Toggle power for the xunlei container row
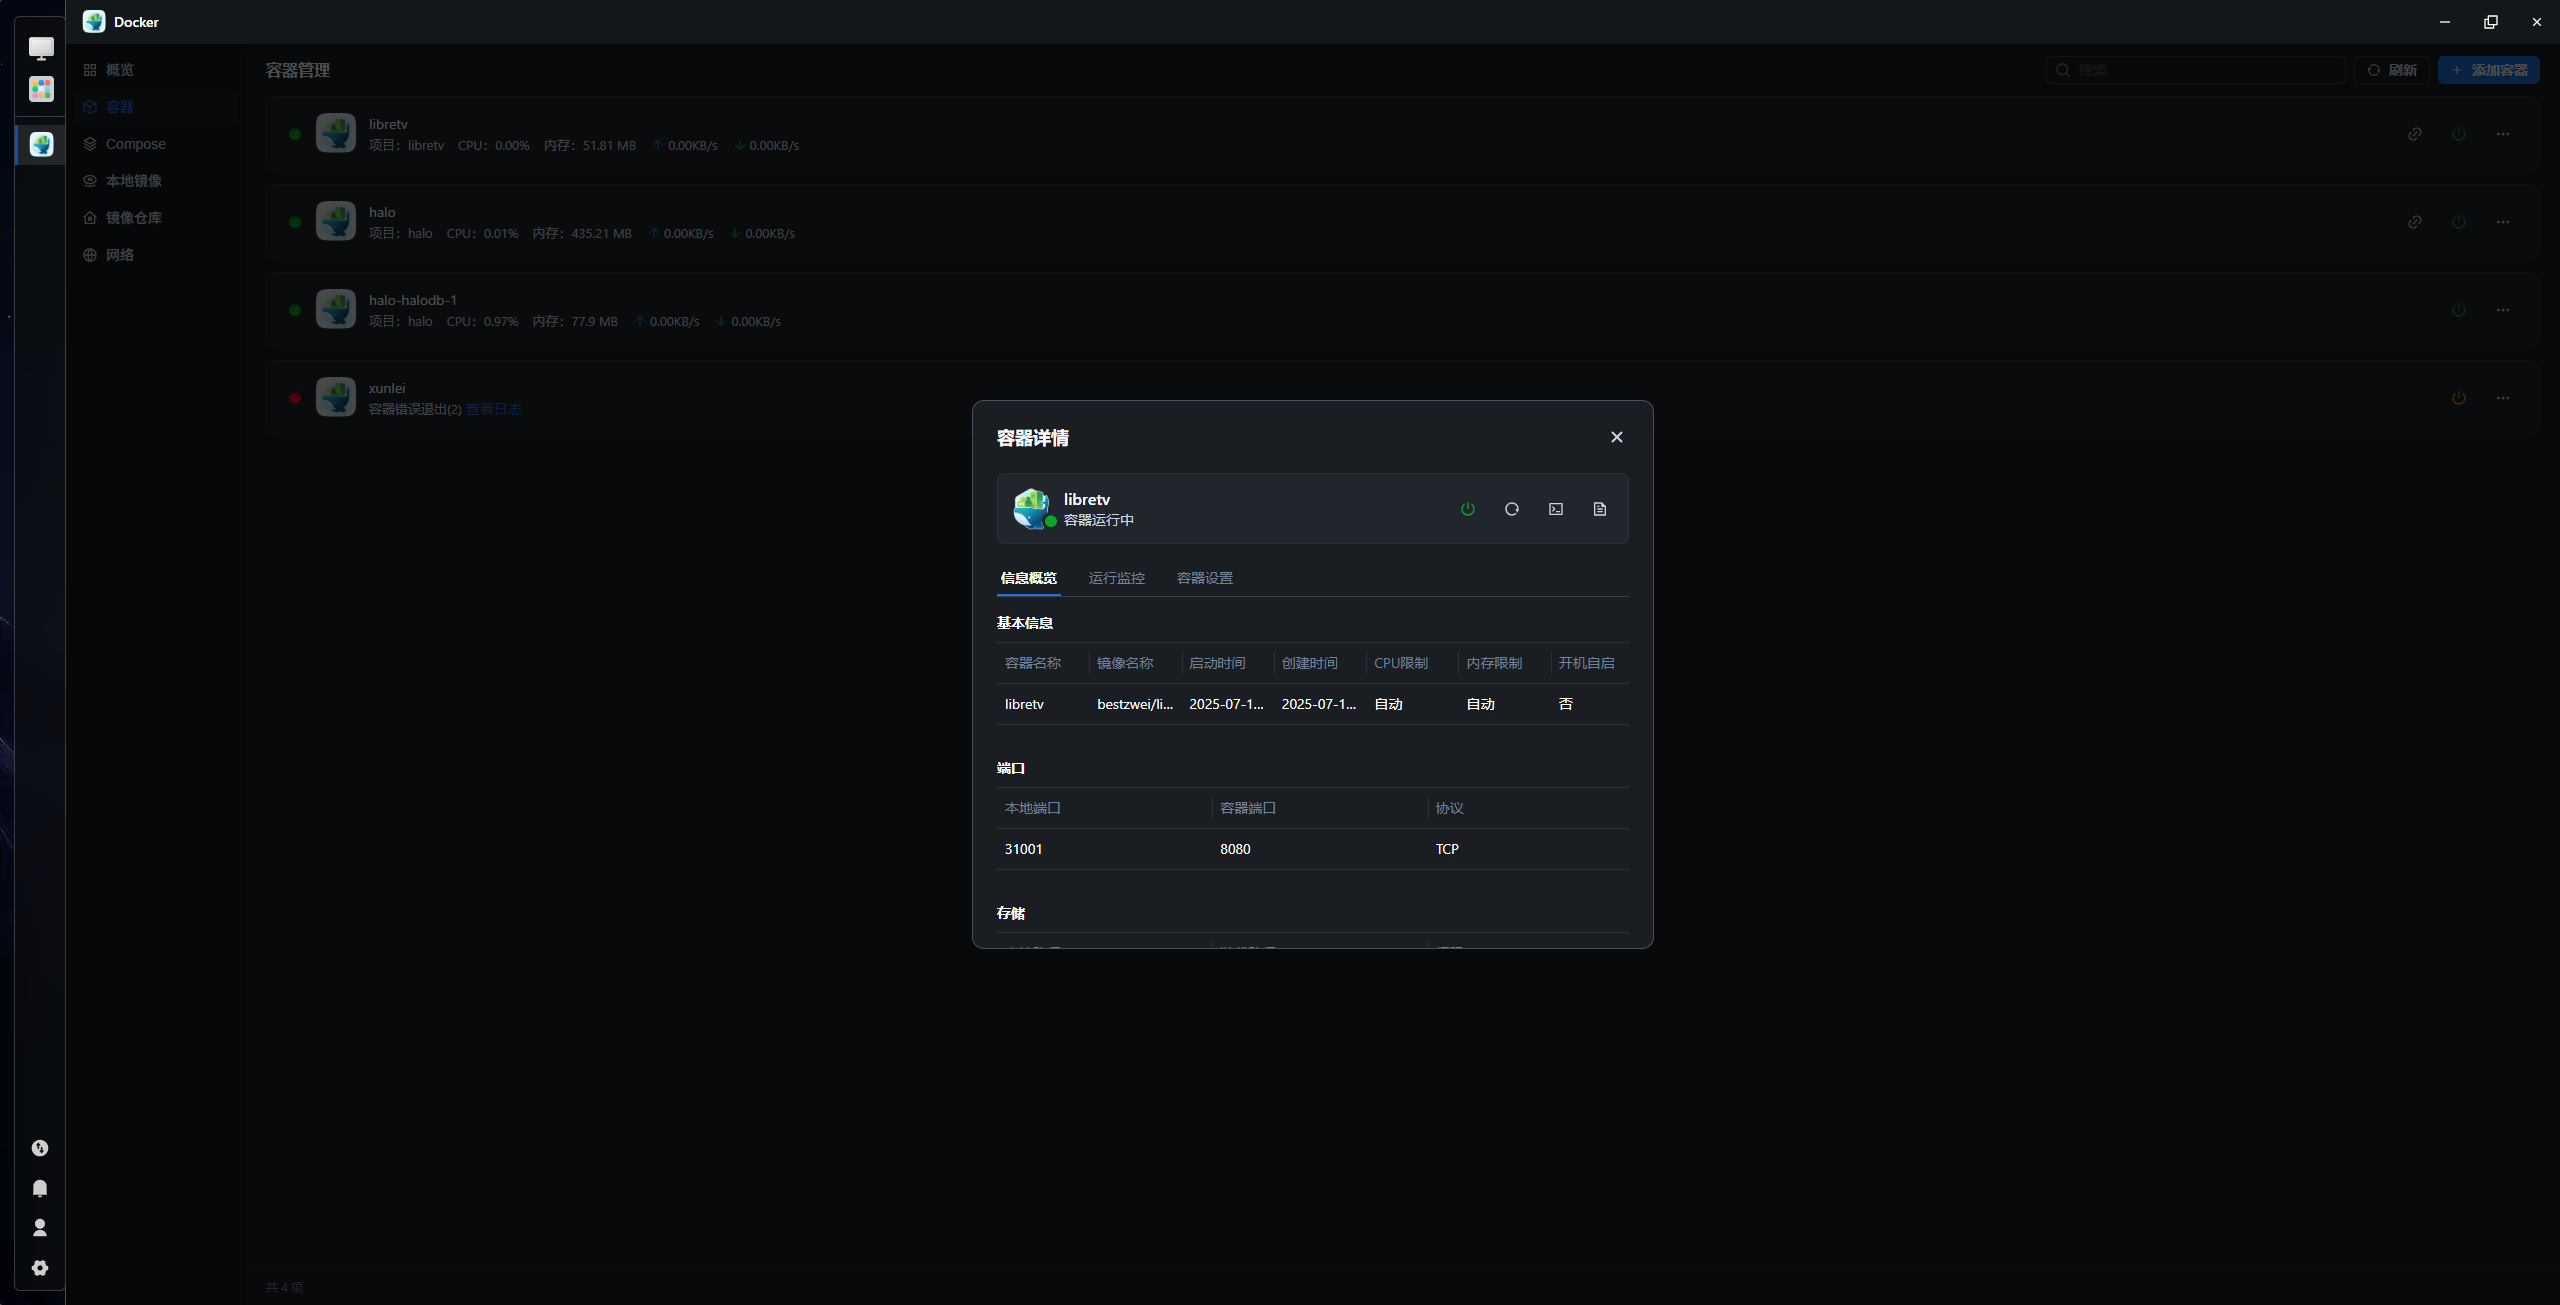Viewport: 2560px width, 1305px height. pos(2458,398)
